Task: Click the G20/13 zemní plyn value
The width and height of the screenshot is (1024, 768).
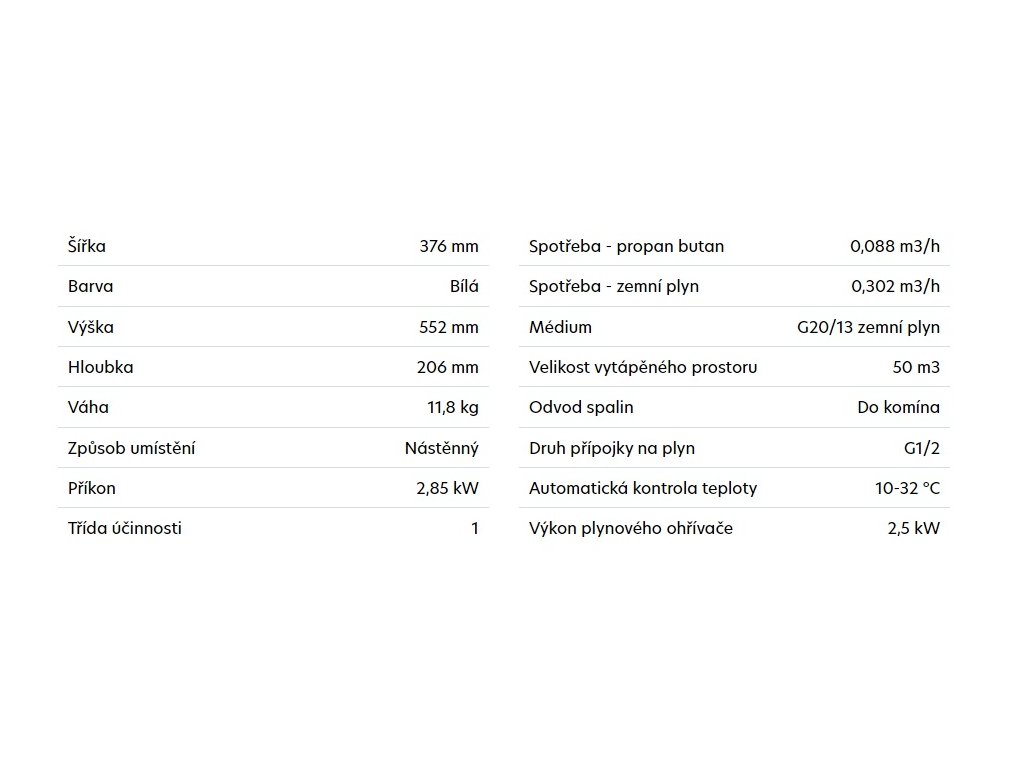Action: pyautogui.click(x=868, y=327)
